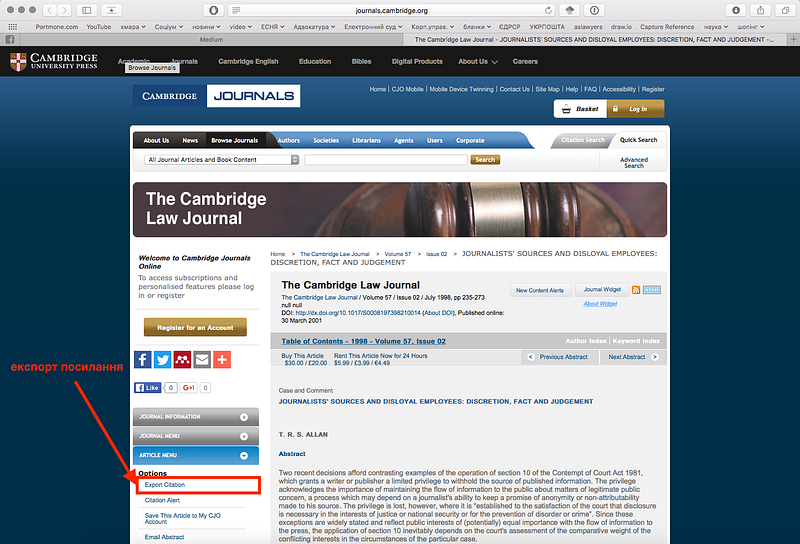Open the новини bookmarks folder
The image size is (800, 544).
tap(206, 27)
